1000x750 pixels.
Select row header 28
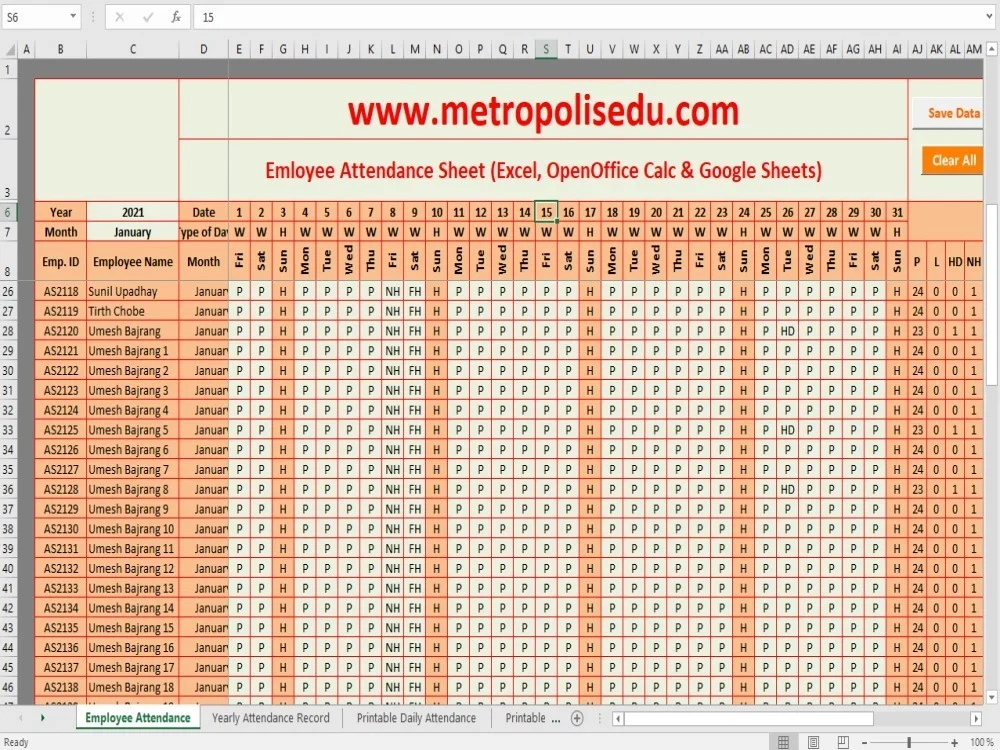coord(8,331)
